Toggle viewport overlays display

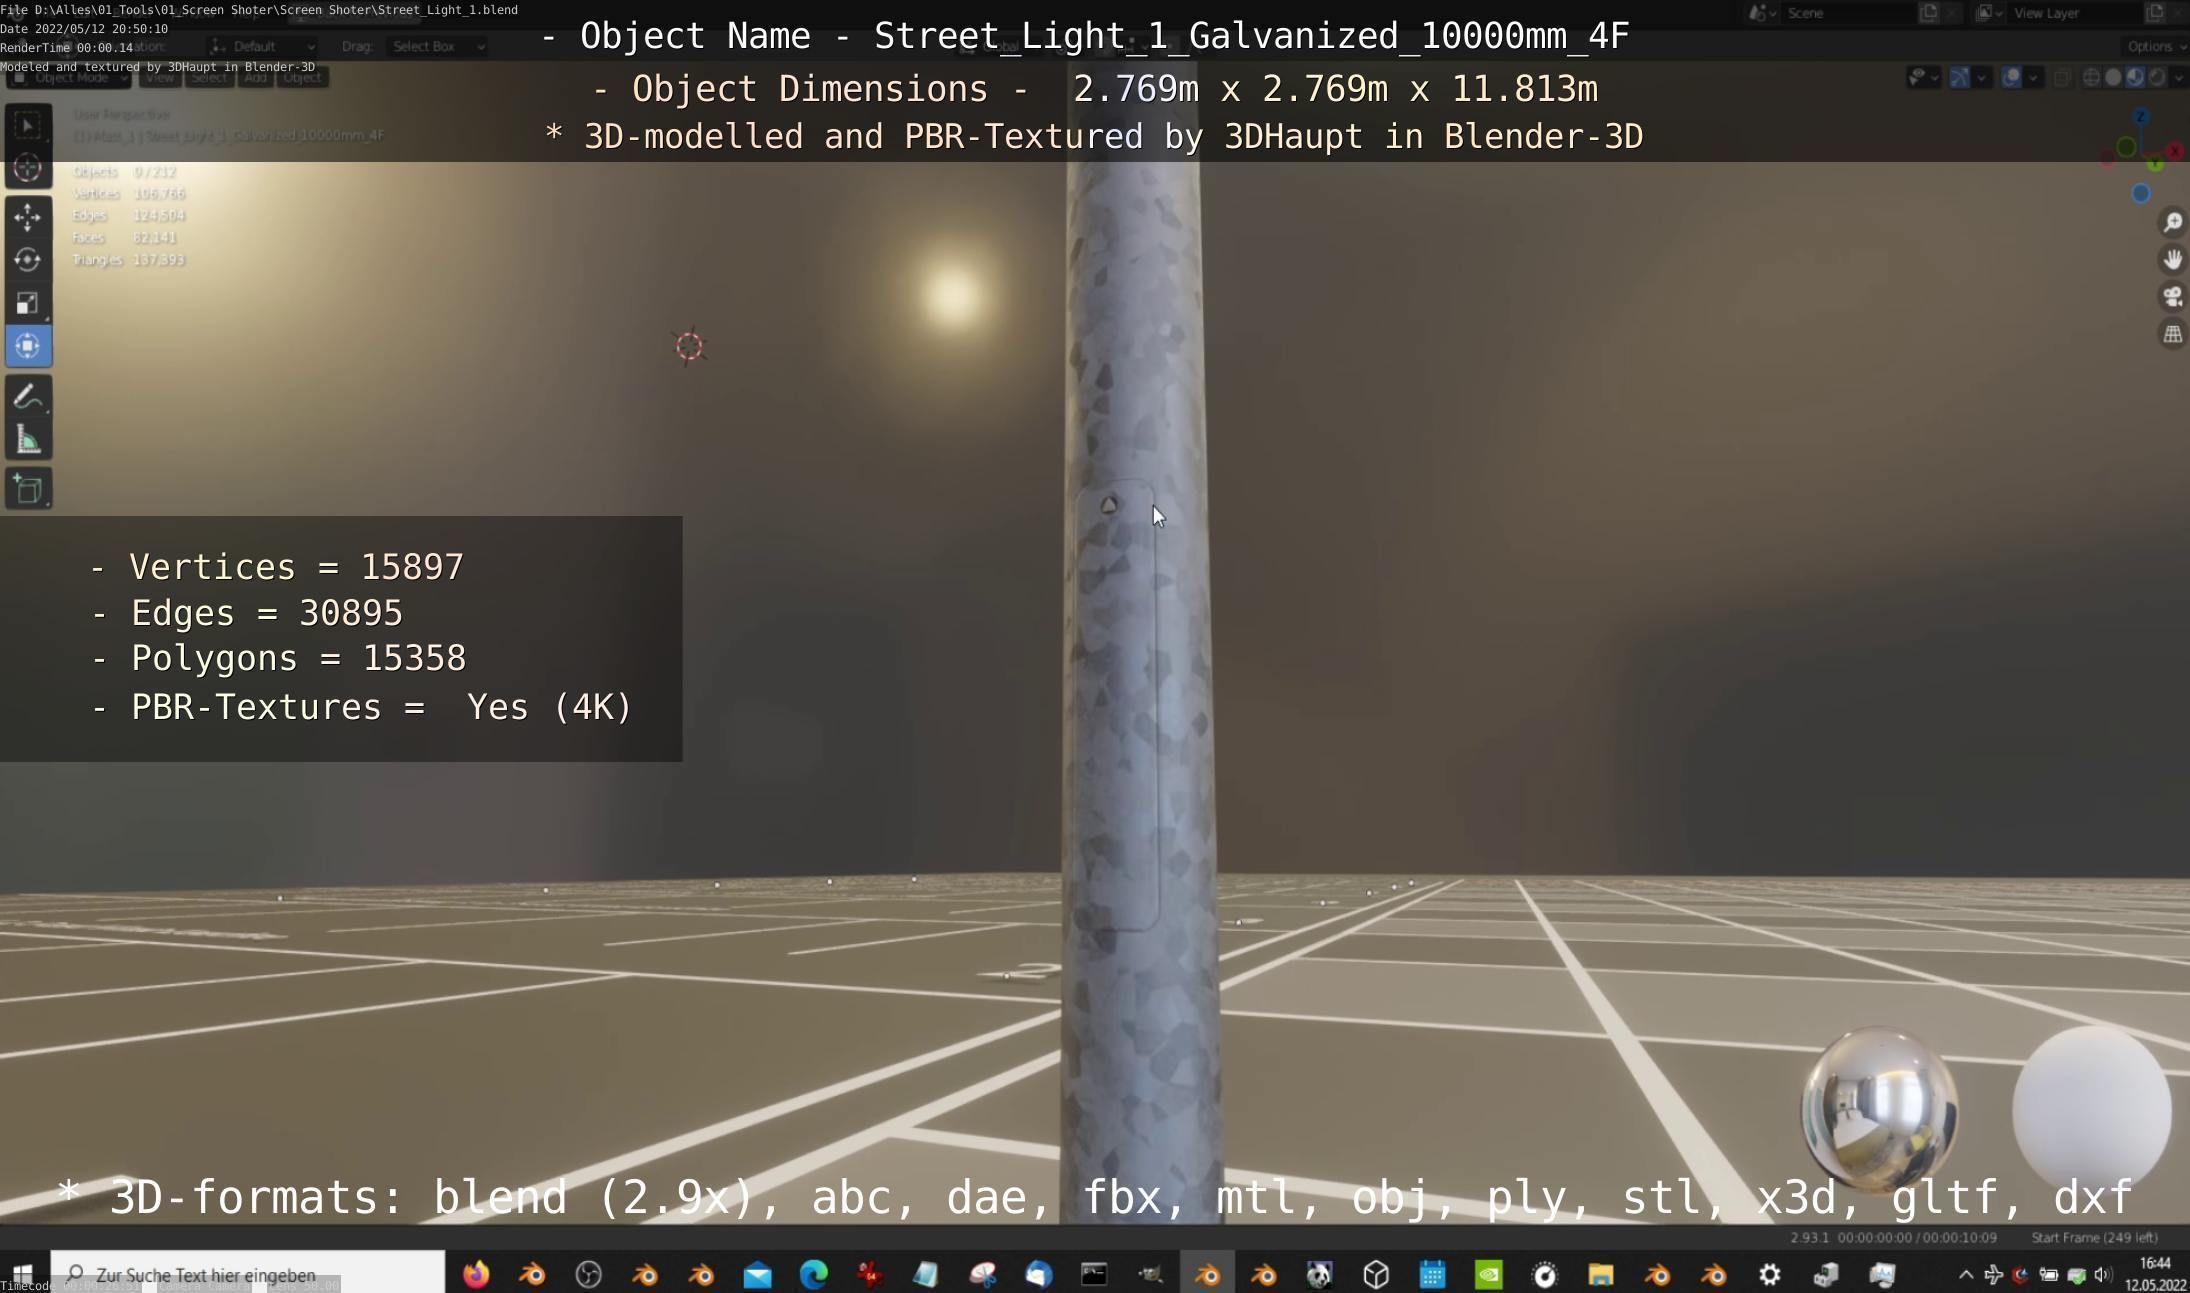click(x=2011, y=77)
